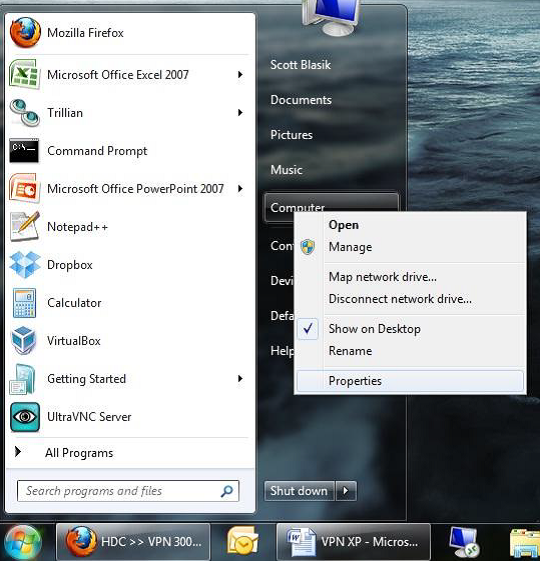The width and height of the screenshot is (540, 561).
Task: Click the Calculator label text
Action: point(74,303)
